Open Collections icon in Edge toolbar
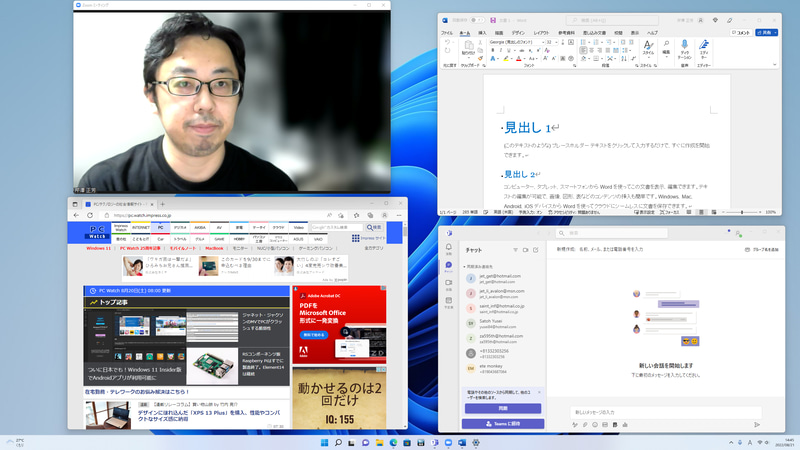 [x=370, y=215]
